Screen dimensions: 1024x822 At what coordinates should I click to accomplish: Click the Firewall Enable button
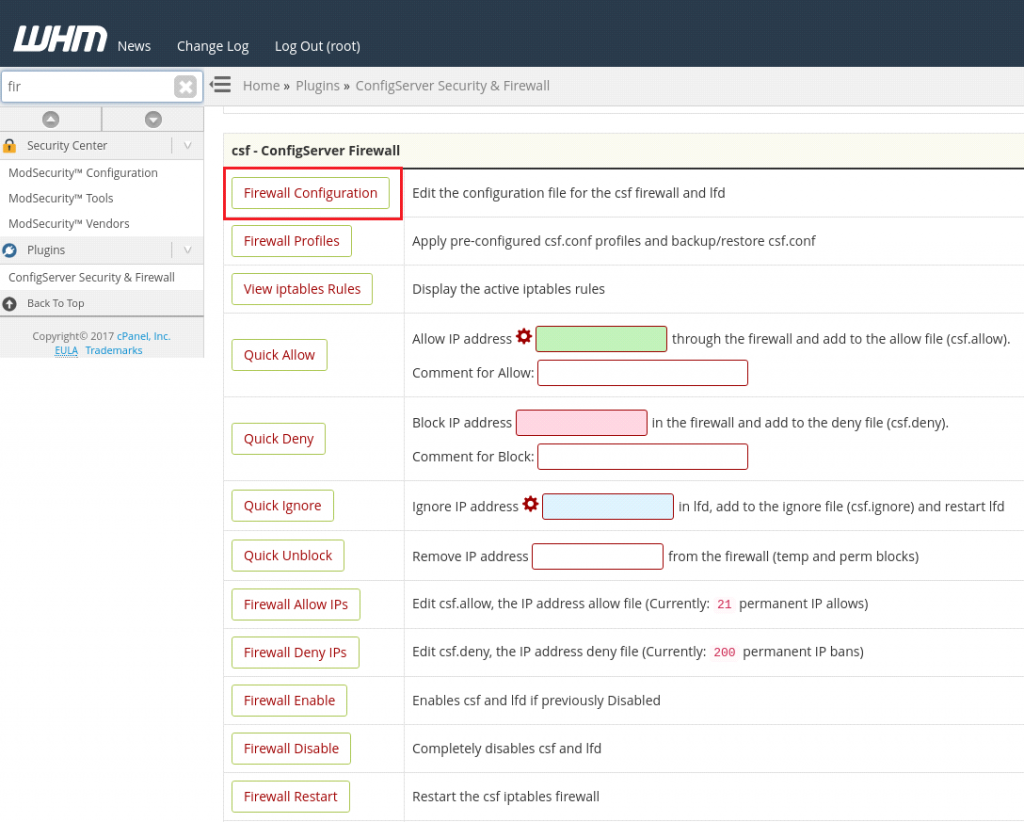click(x=289, y=701)
